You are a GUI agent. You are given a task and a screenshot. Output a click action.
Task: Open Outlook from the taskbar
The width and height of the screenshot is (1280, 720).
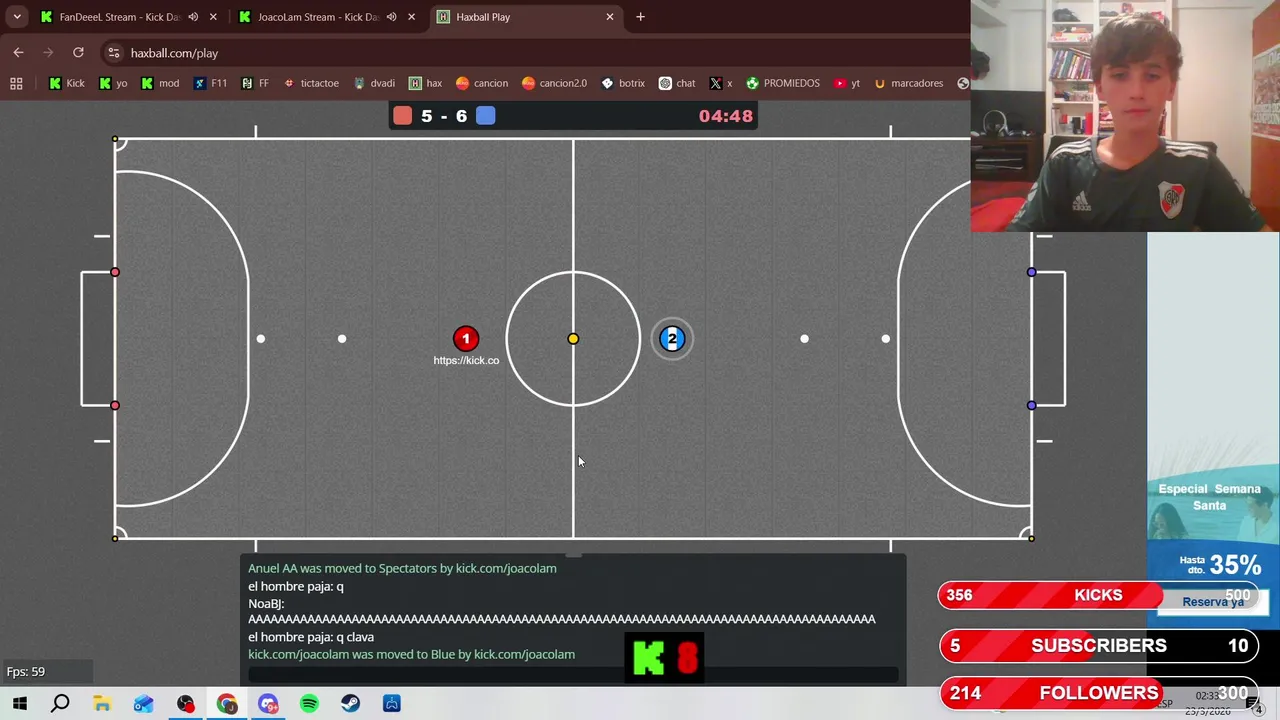coord(143,704)
